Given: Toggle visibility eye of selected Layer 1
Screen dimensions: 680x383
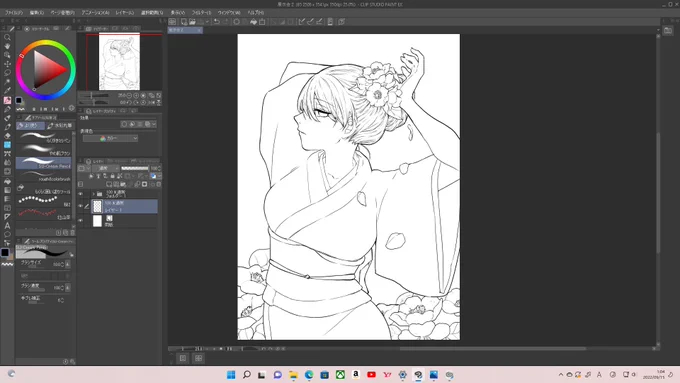Looking at the screenshot, I should coord(81,206).
